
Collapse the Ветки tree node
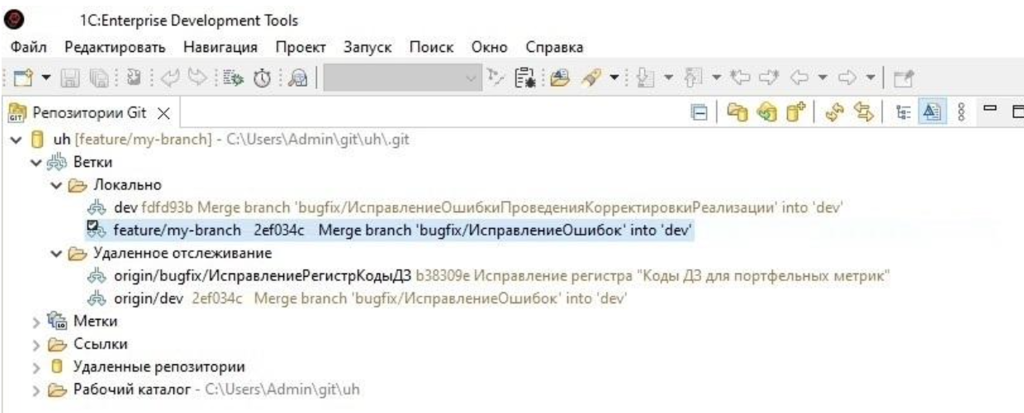click(x=36, y=162)
